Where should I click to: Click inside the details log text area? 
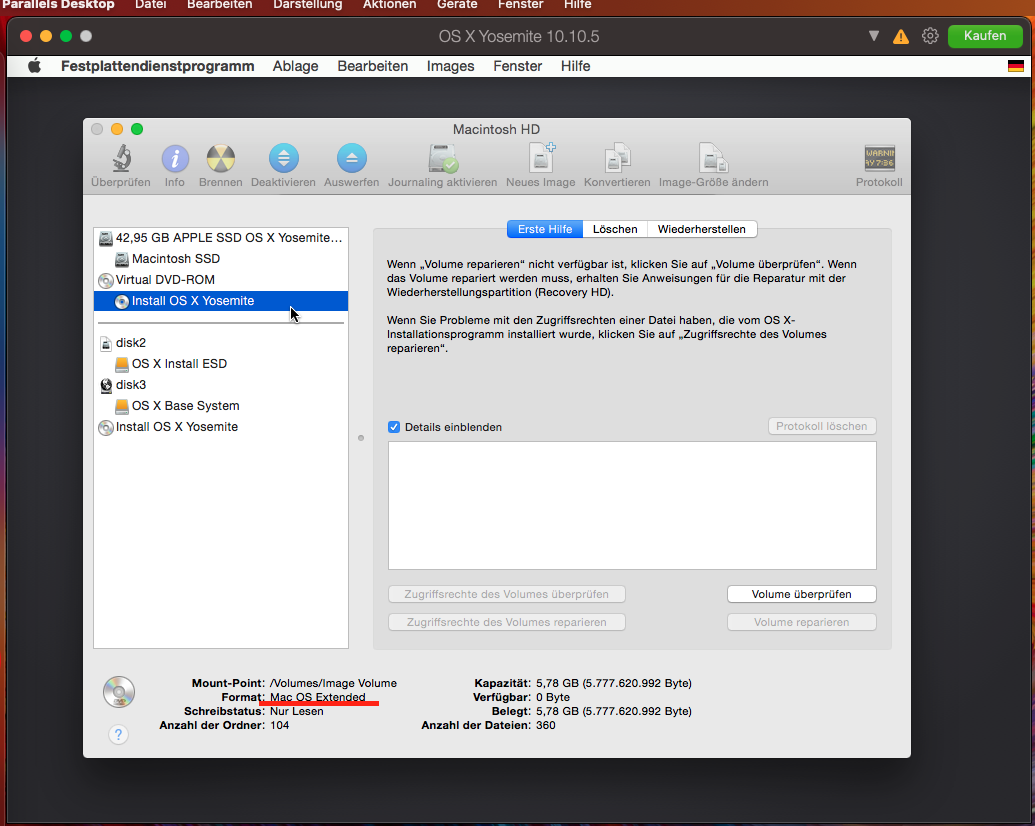click(x=632, y=505)
